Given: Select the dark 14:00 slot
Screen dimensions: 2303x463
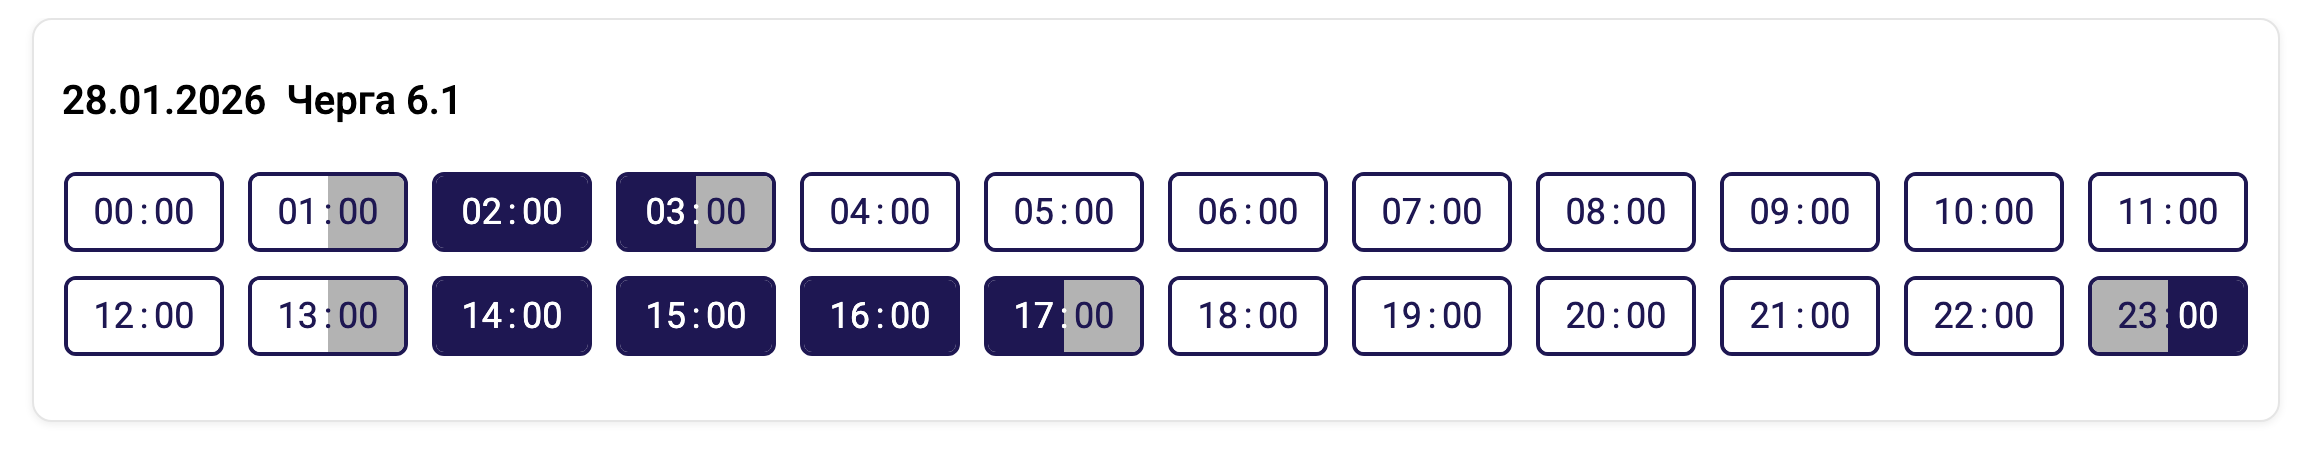Looking at the screenshot, I should tap(512, 316).
